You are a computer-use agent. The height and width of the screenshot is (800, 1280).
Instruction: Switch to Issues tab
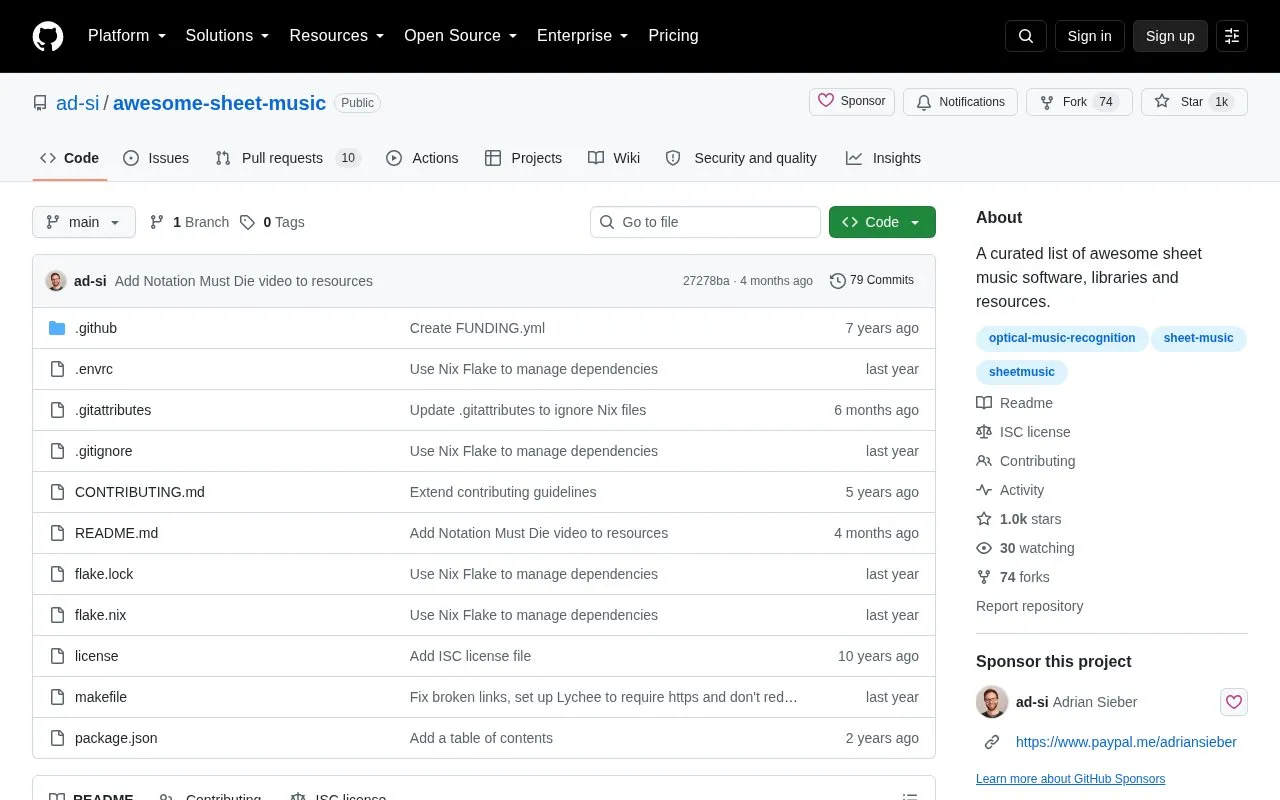coord(156,158)
